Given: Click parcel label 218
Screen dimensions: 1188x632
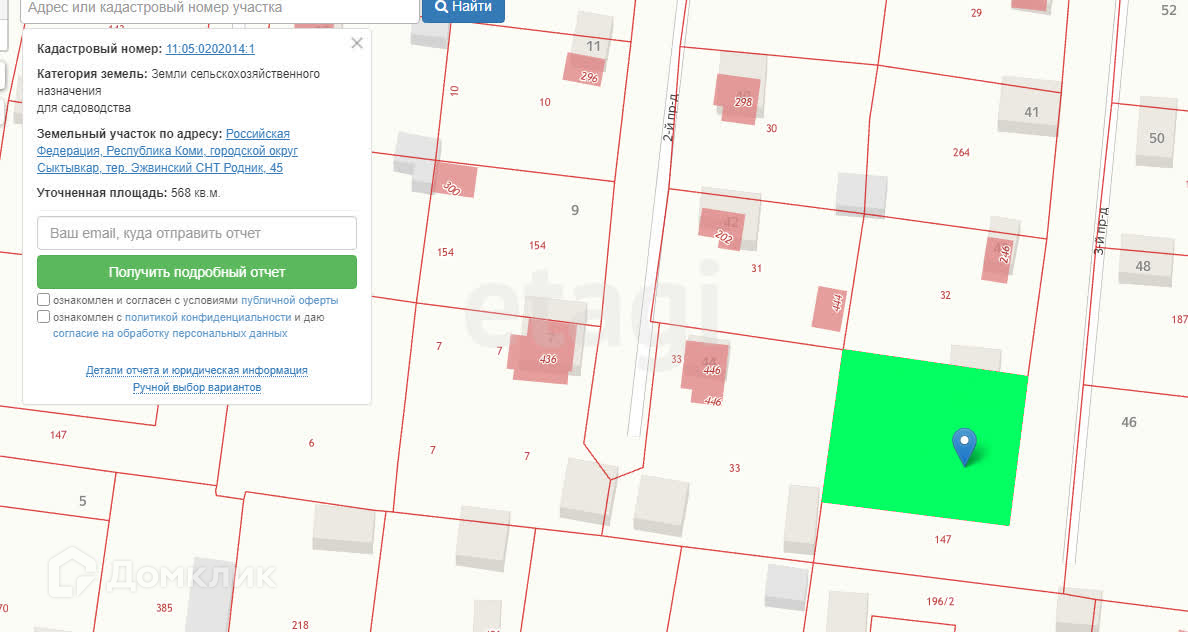Looking at the screenshot, I should pos(300,625).
